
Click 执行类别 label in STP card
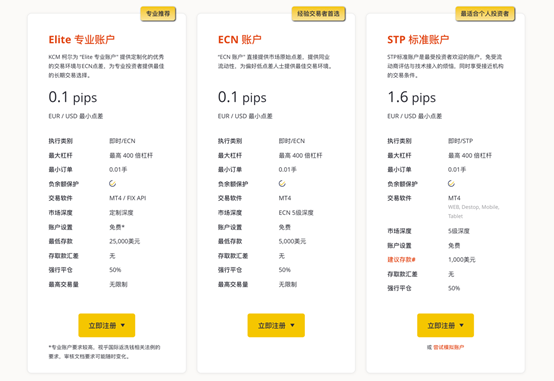399,141
